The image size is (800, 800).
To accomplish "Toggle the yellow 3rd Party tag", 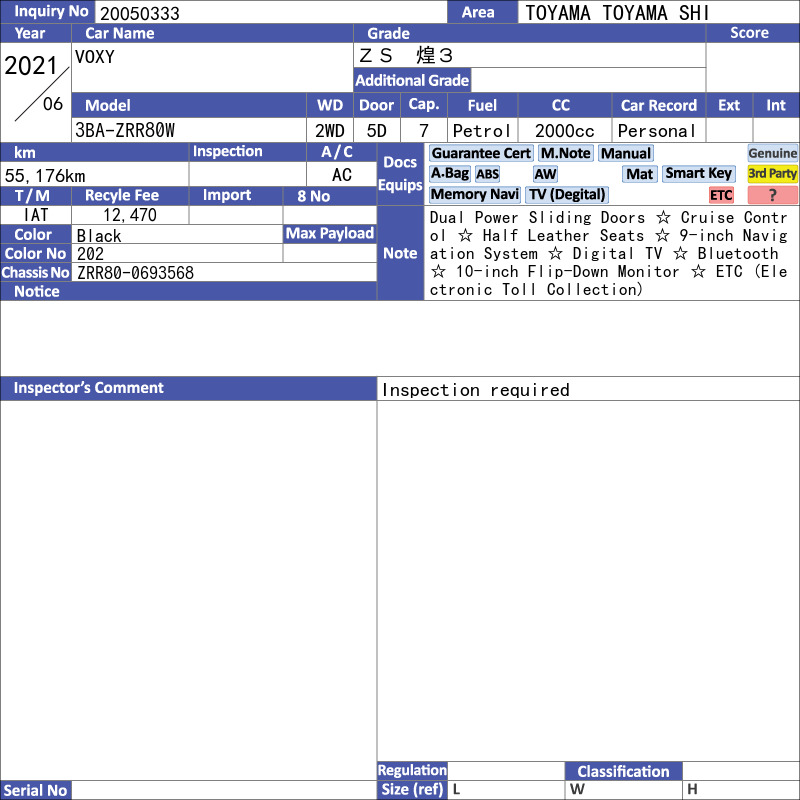I will (x=772, y=174).
